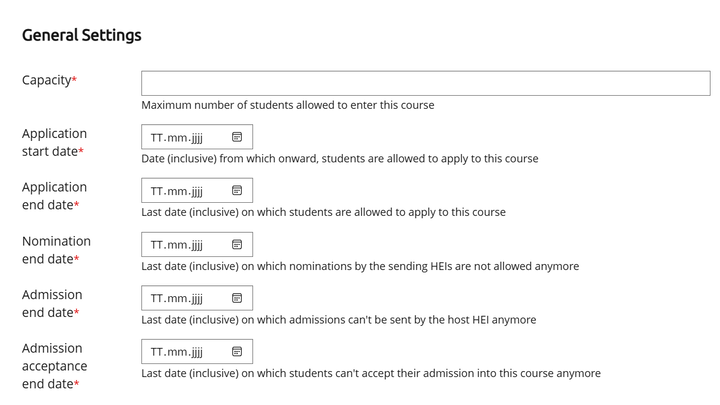
Task: Open calendar picker for Application end date
Action: [237, 191]
